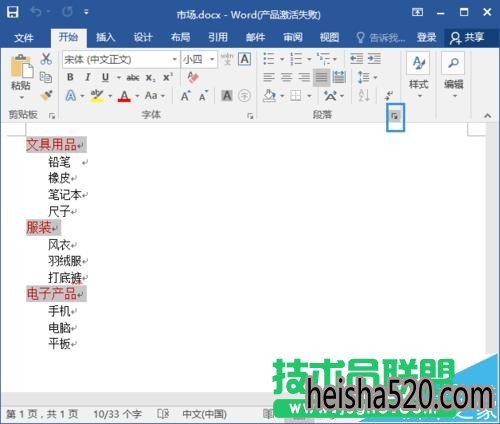Switch to the 设计 tab

pyautogui.click(x=143, y=37)
